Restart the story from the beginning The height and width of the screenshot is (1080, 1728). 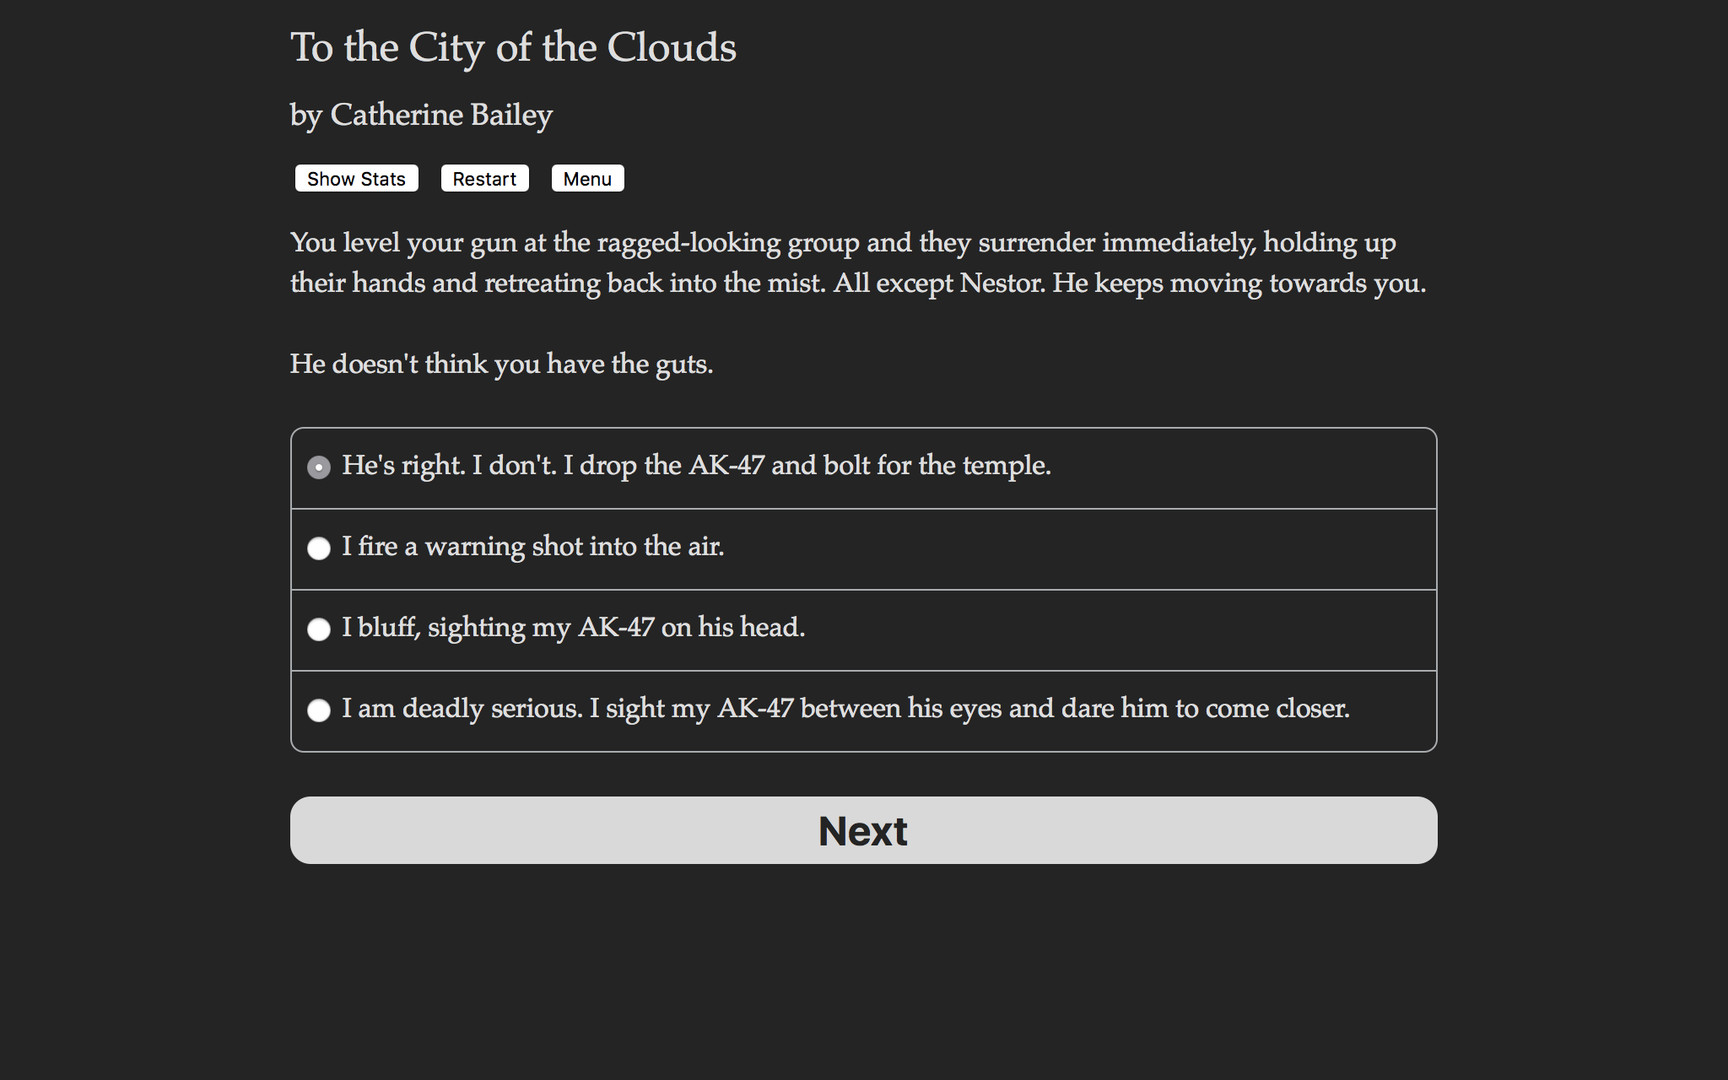coord(484,178)
